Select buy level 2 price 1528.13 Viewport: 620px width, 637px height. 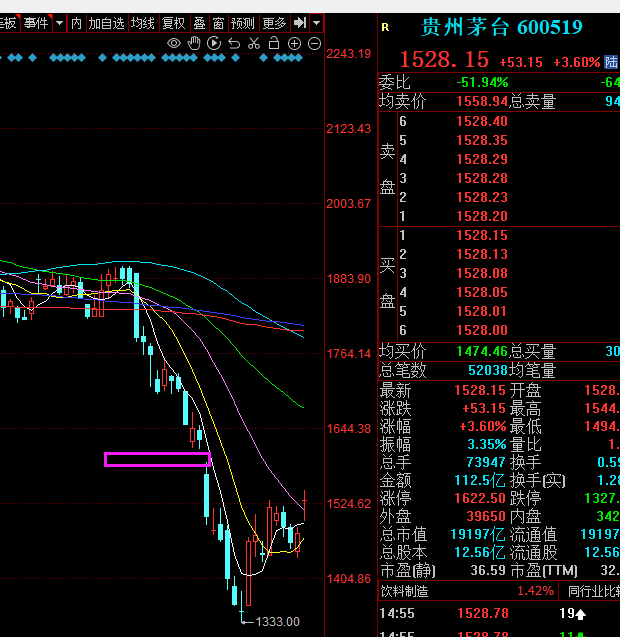482,254
